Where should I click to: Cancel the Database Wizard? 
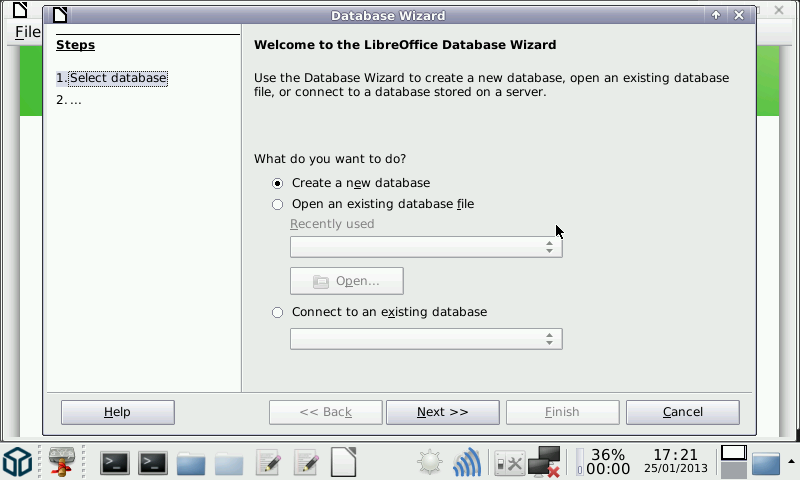[x=682, y=412]
